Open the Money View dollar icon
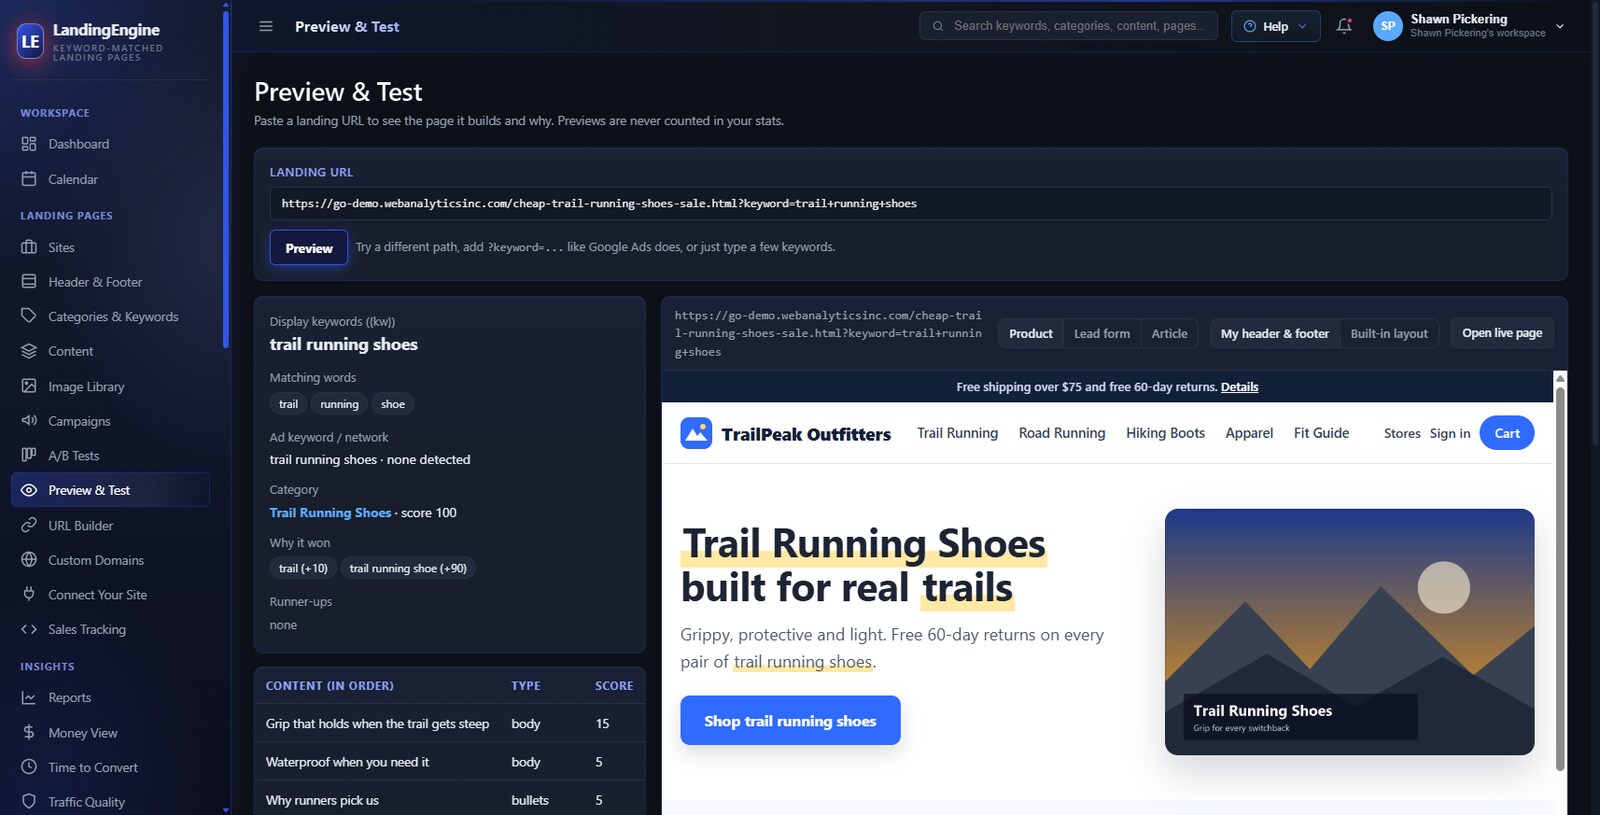Image resolution: width=1600 pixels, height=815 pixels. tap(29, 733)
